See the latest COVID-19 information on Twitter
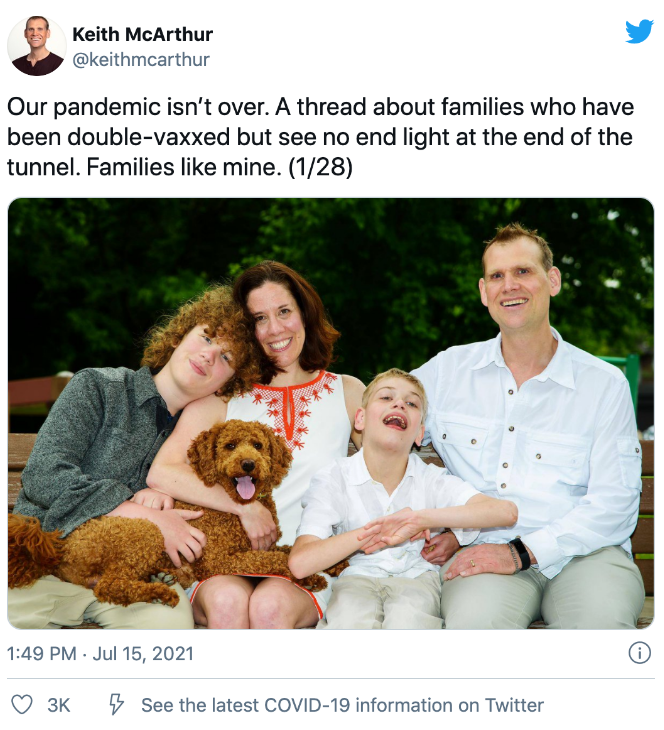The width and height of the screenshot is (664, 730). point(342,705)
